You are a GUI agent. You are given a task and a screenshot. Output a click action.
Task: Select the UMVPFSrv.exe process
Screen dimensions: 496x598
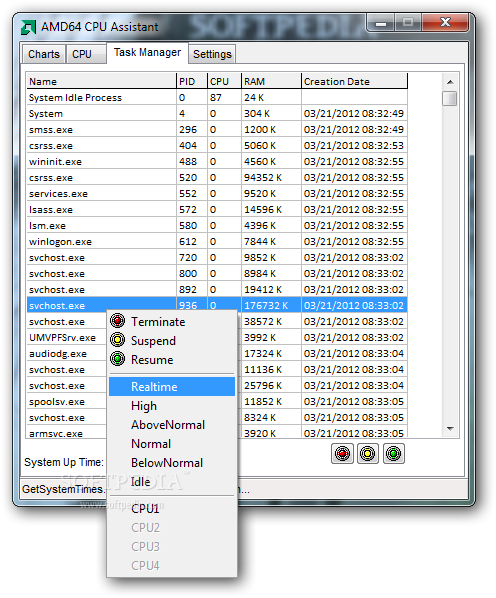click(x=63, y=338)
